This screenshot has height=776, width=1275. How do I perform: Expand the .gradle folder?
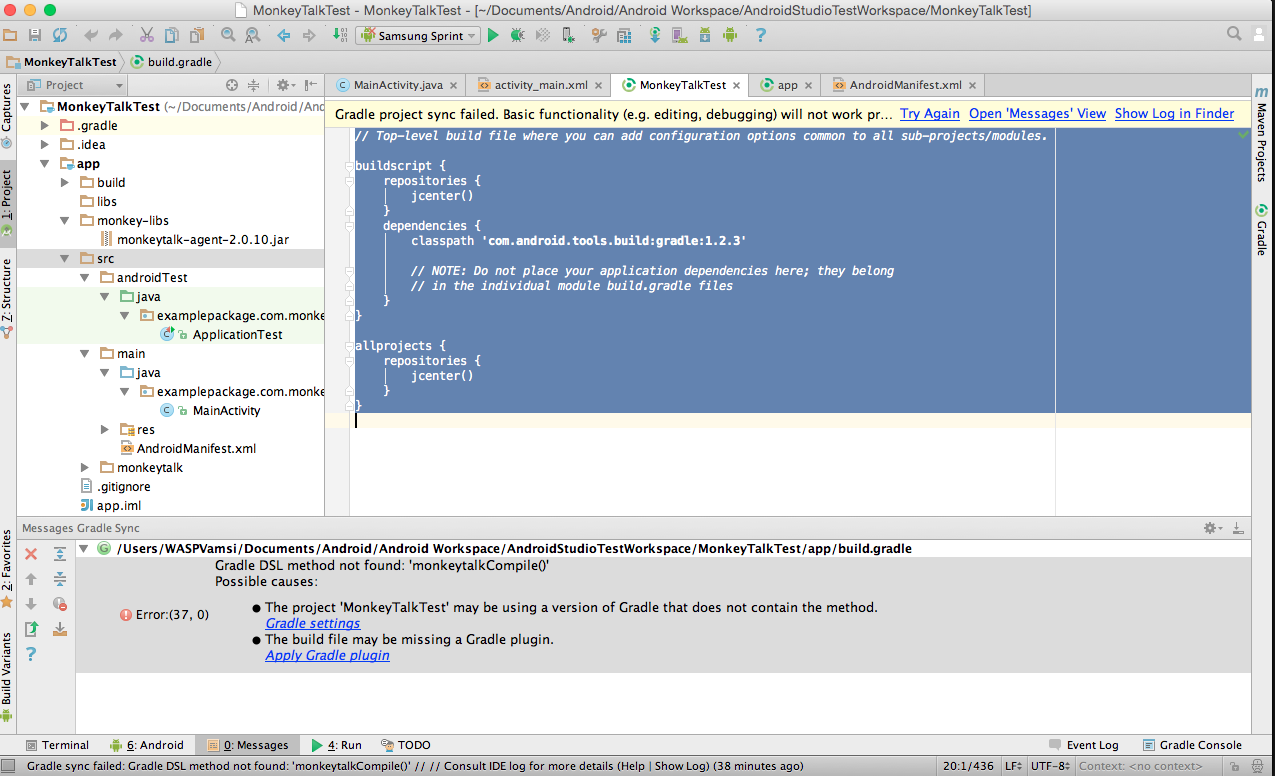pos(44,126)
